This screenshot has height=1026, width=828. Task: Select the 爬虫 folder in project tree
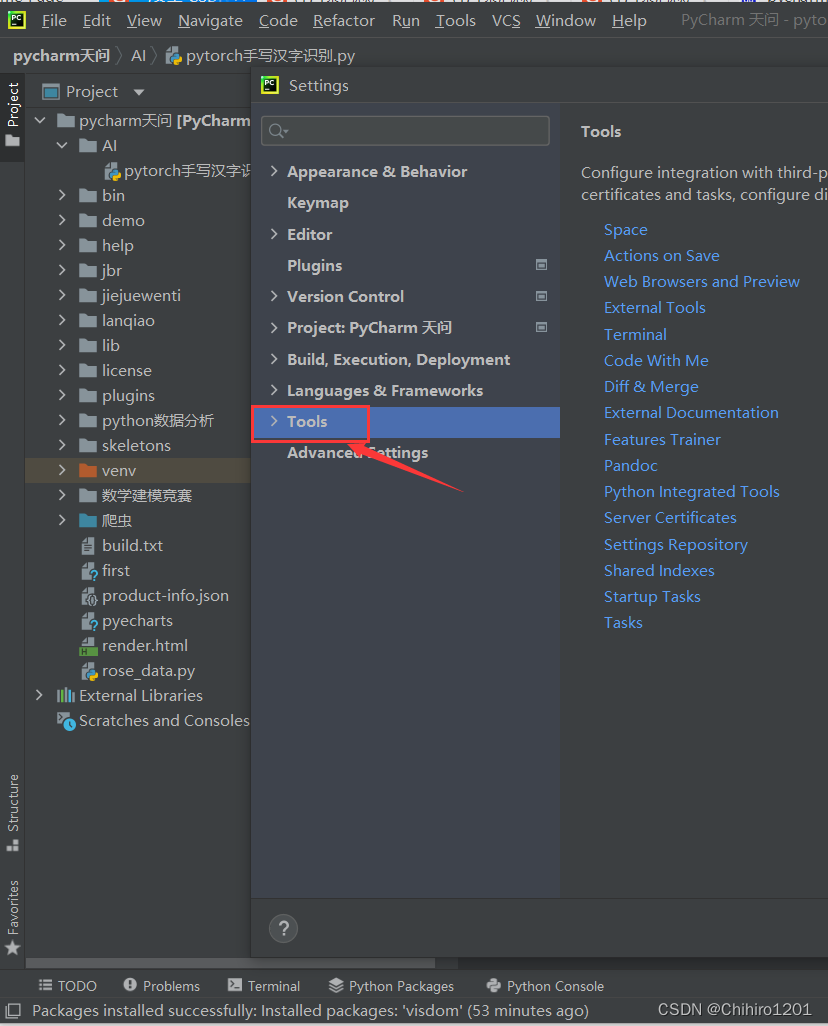click(117, 521)
